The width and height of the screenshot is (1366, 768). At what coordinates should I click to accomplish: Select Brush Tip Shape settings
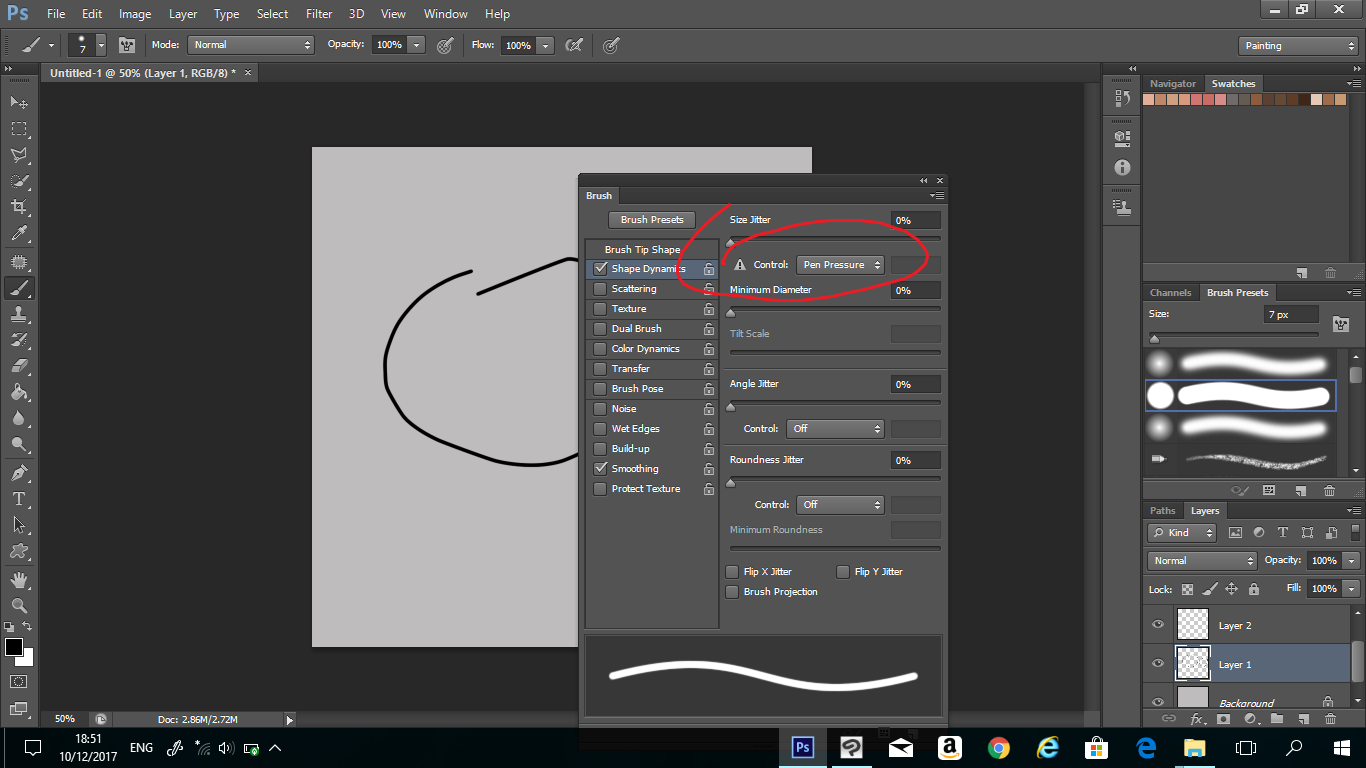pyautogui.click(x=642, y=250)
